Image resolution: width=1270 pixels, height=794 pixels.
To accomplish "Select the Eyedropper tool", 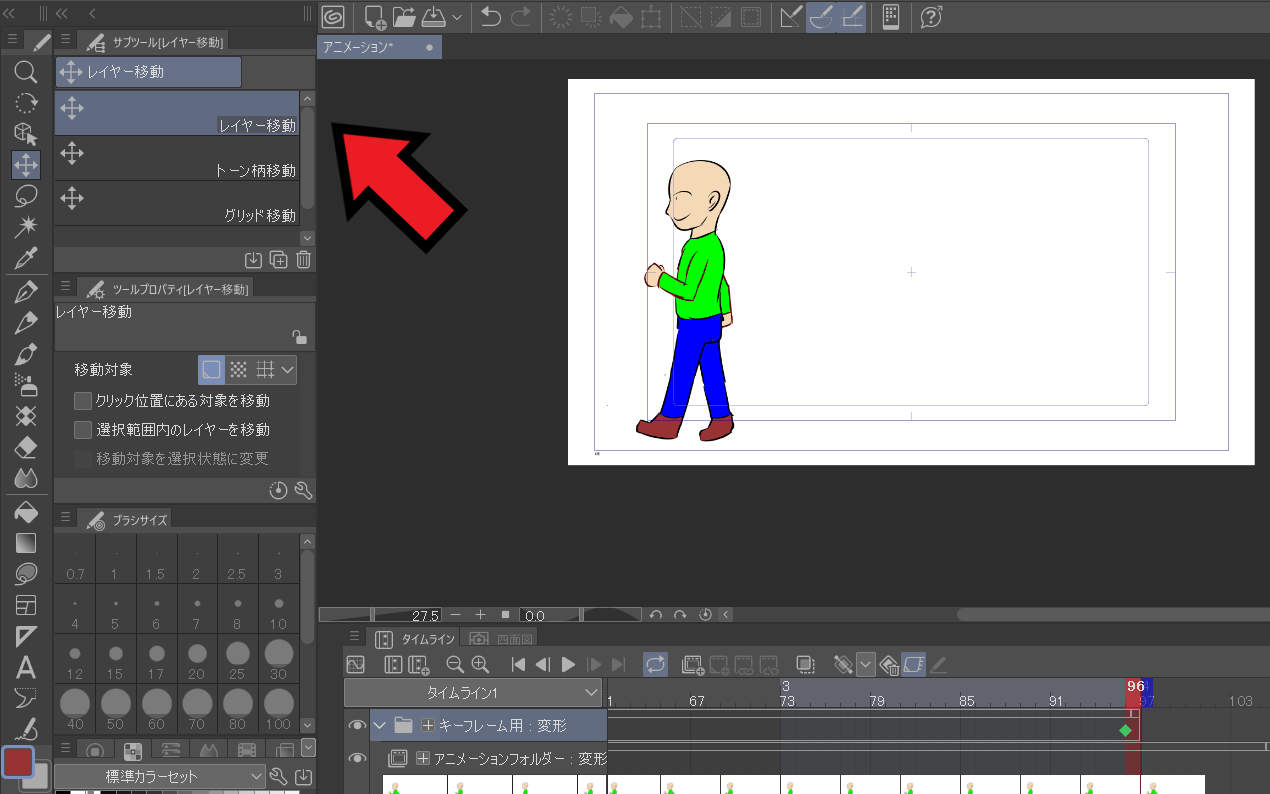I will [x=26, y=259].
